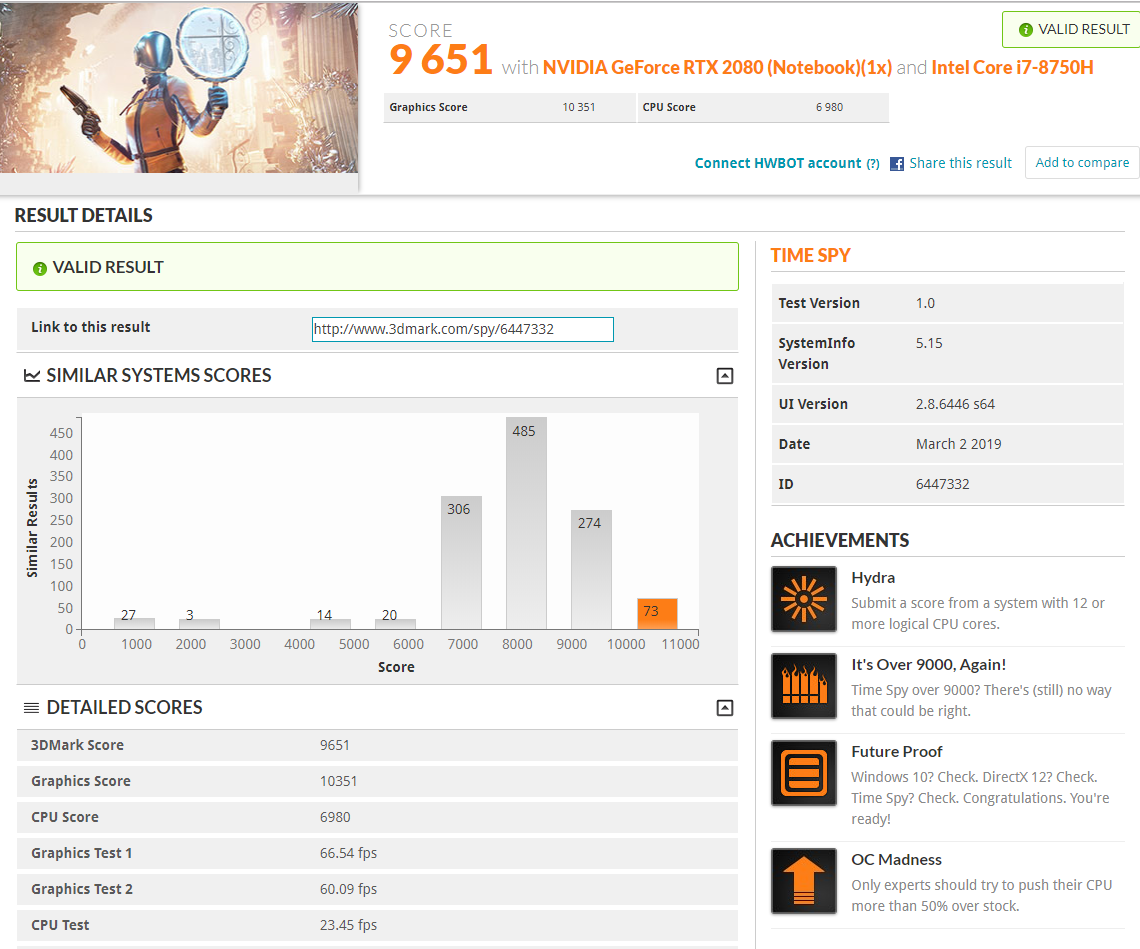This screenshot has width=1140, height=949.
Task: Click the CPU Score 6980 row value
Action: [x=335, y=817]
